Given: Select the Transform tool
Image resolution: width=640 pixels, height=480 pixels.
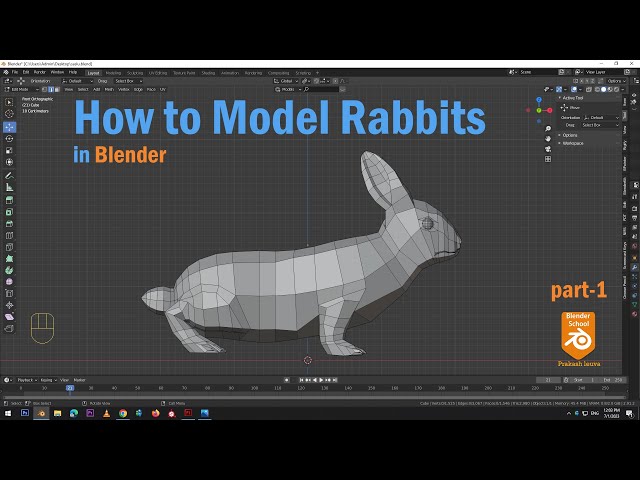Looking at the screenshot, I should click(9, 162).
